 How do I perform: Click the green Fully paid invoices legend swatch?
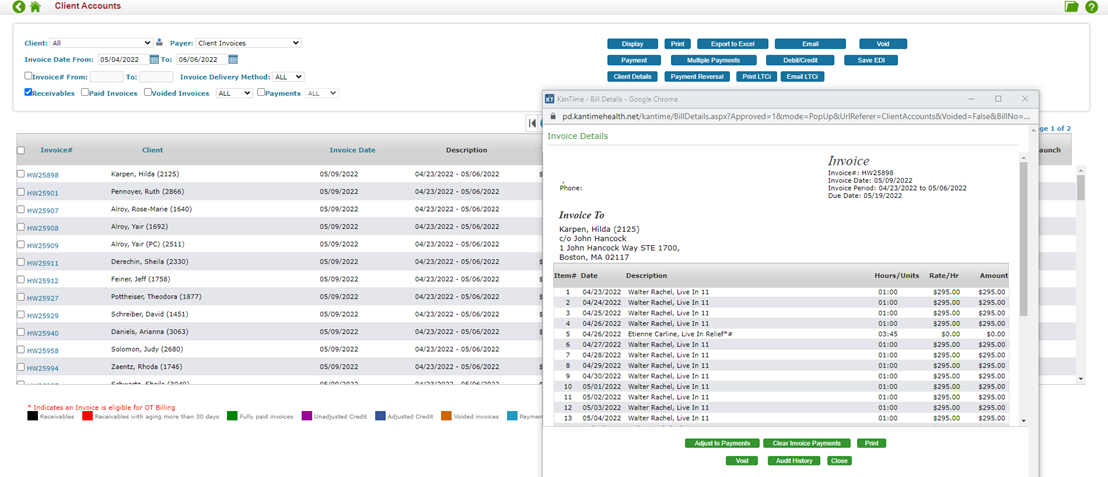tap(231, 416)
